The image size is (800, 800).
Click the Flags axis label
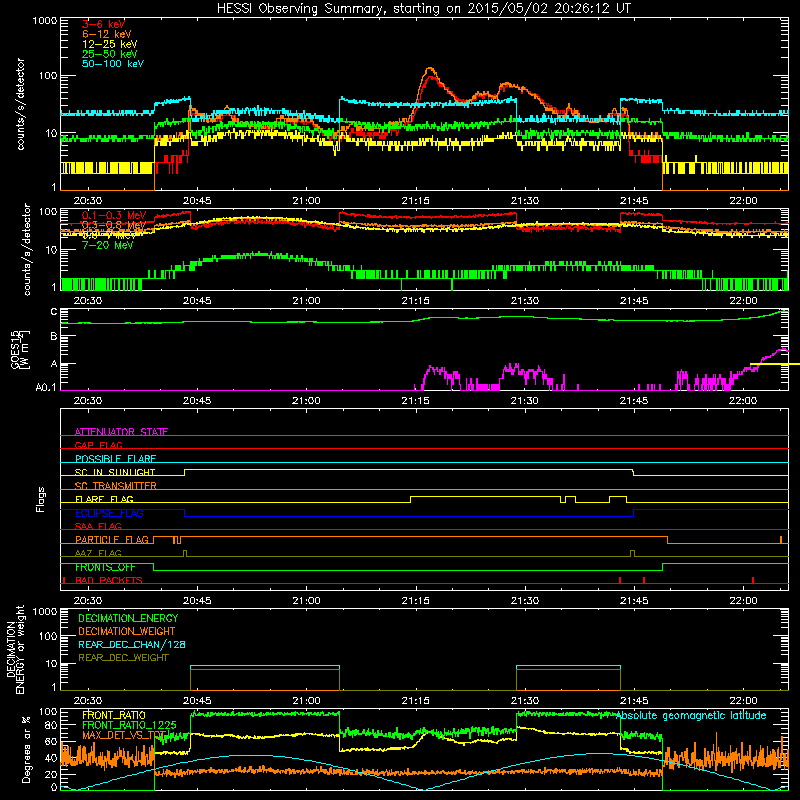pos(40,499)
